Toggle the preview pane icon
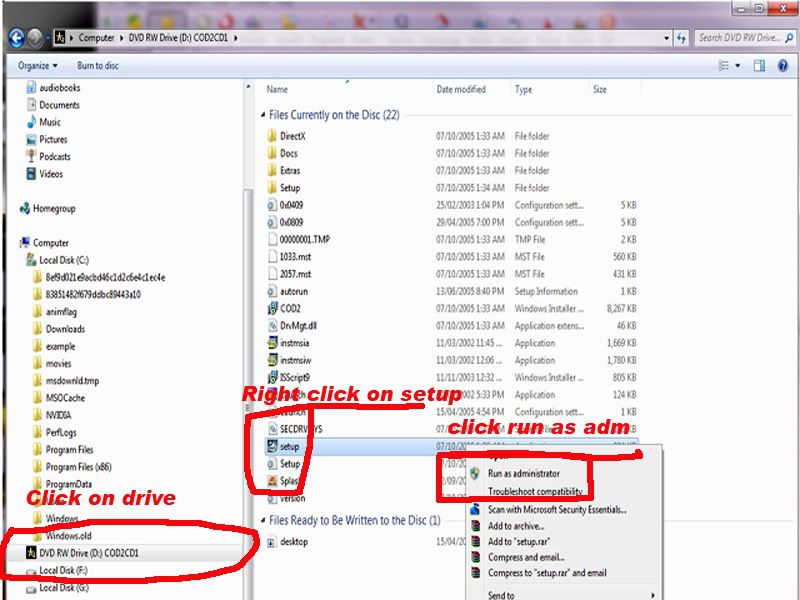Image resolution: width=800 pixels, height=600 pixels. coord(759,66)
